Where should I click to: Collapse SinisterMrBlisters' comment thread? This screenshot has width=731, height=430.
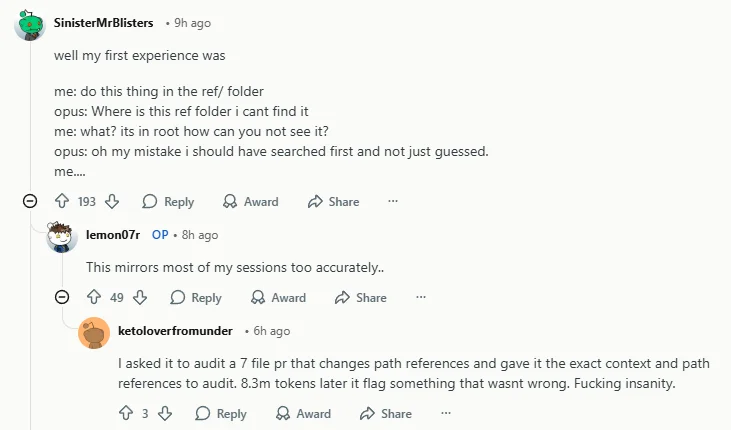[30, 201]
